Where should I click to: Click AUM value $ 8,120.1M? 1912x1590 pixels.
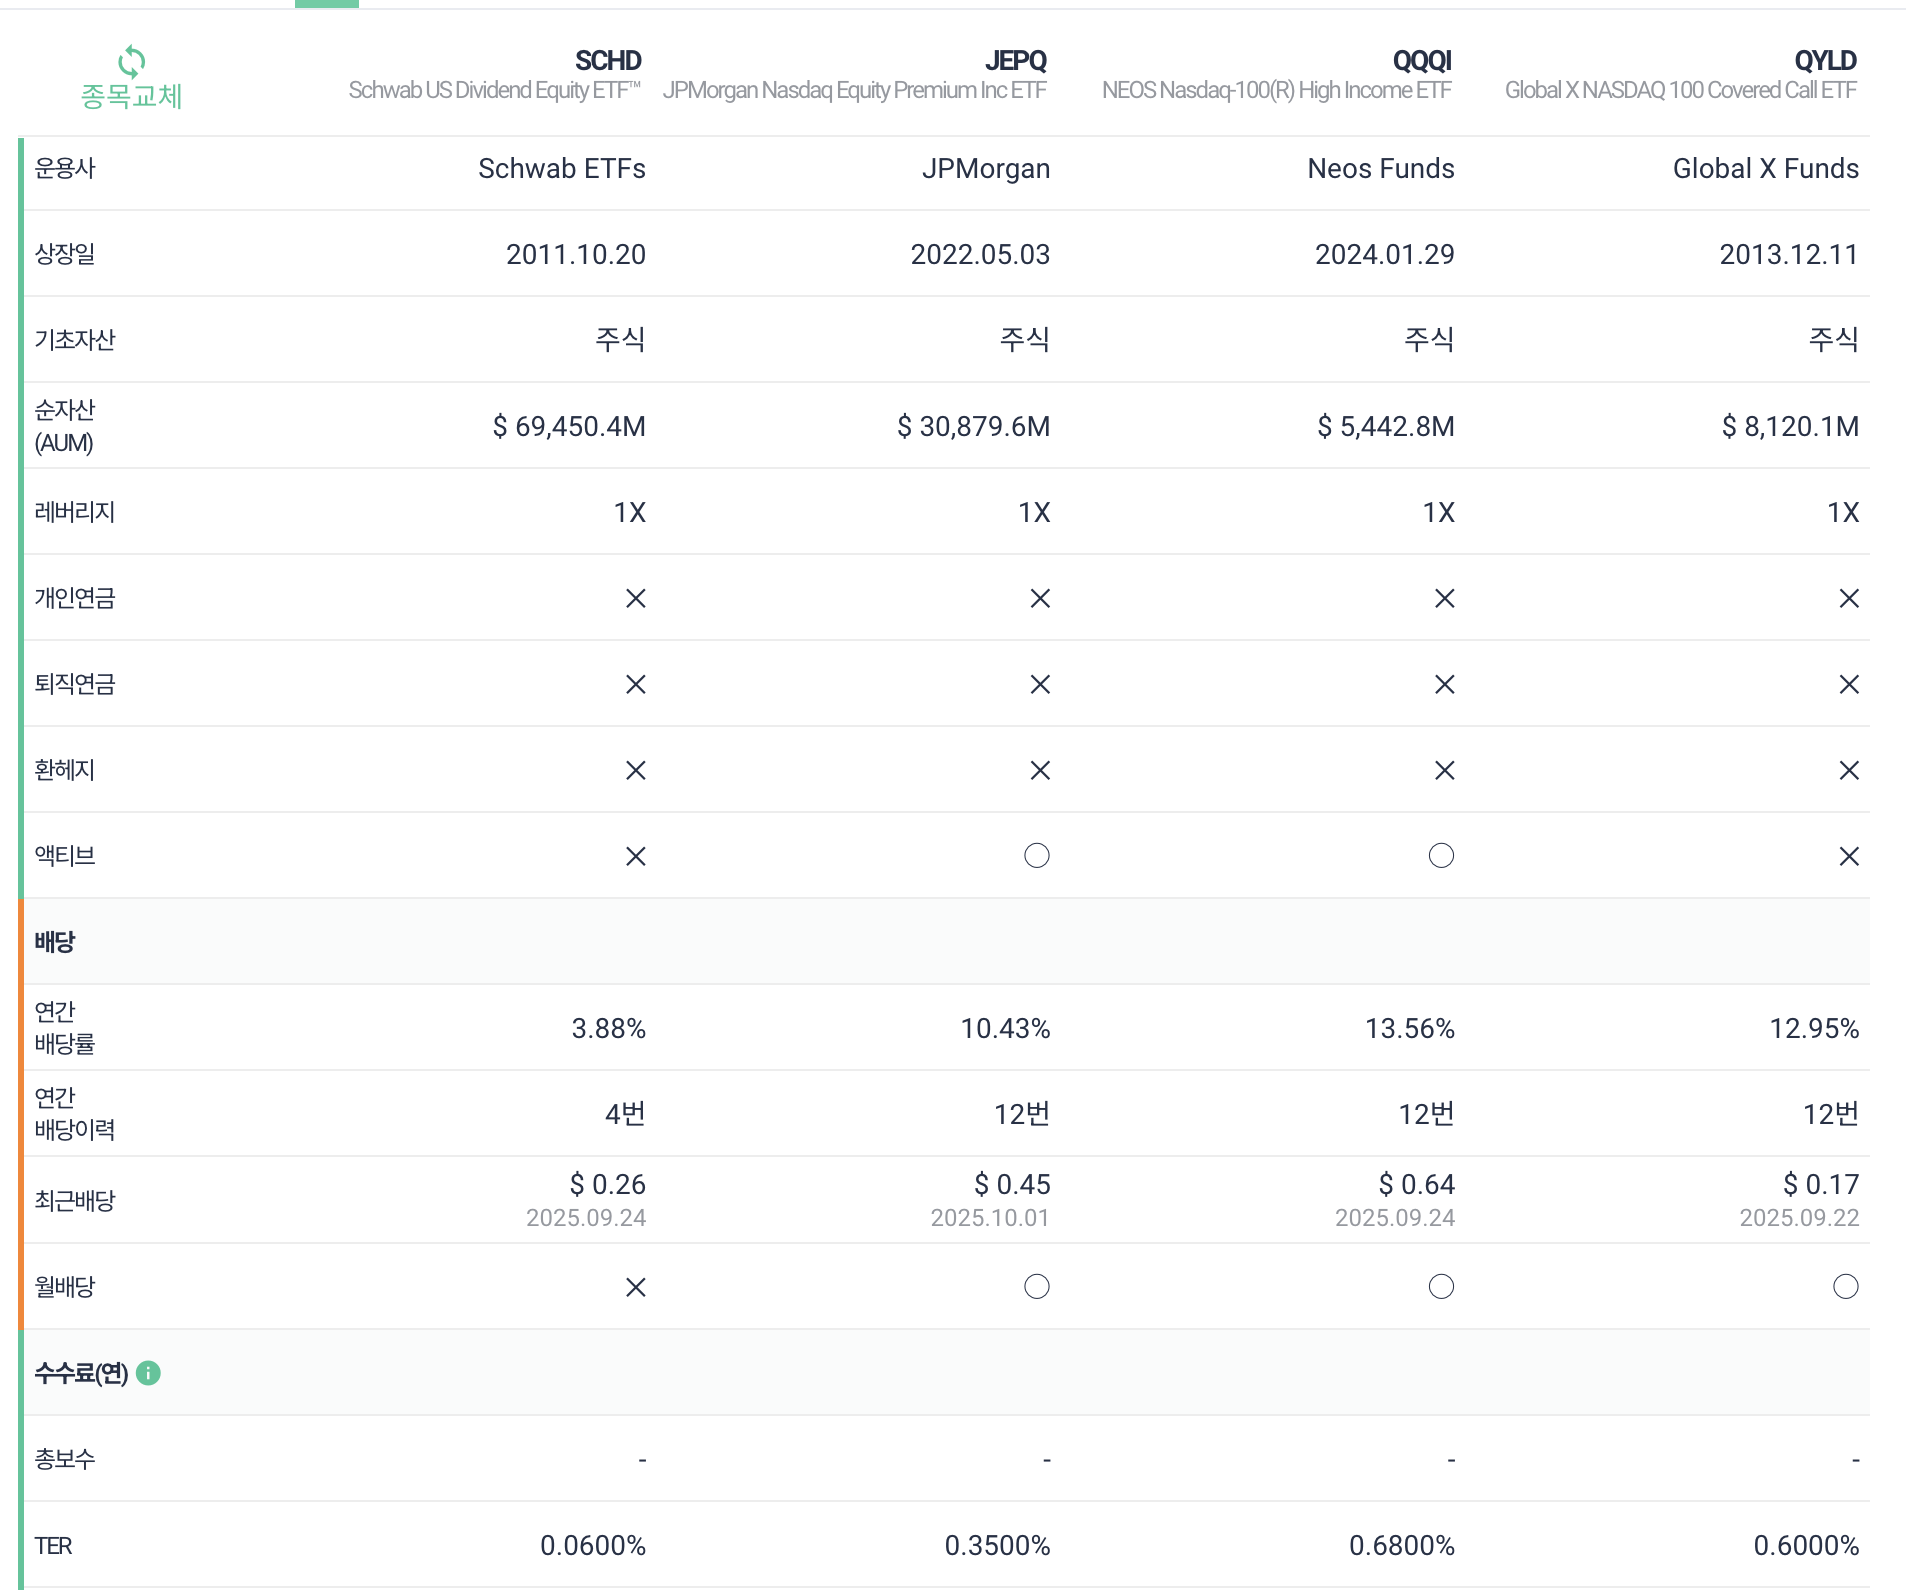[x=1790, y=426]
